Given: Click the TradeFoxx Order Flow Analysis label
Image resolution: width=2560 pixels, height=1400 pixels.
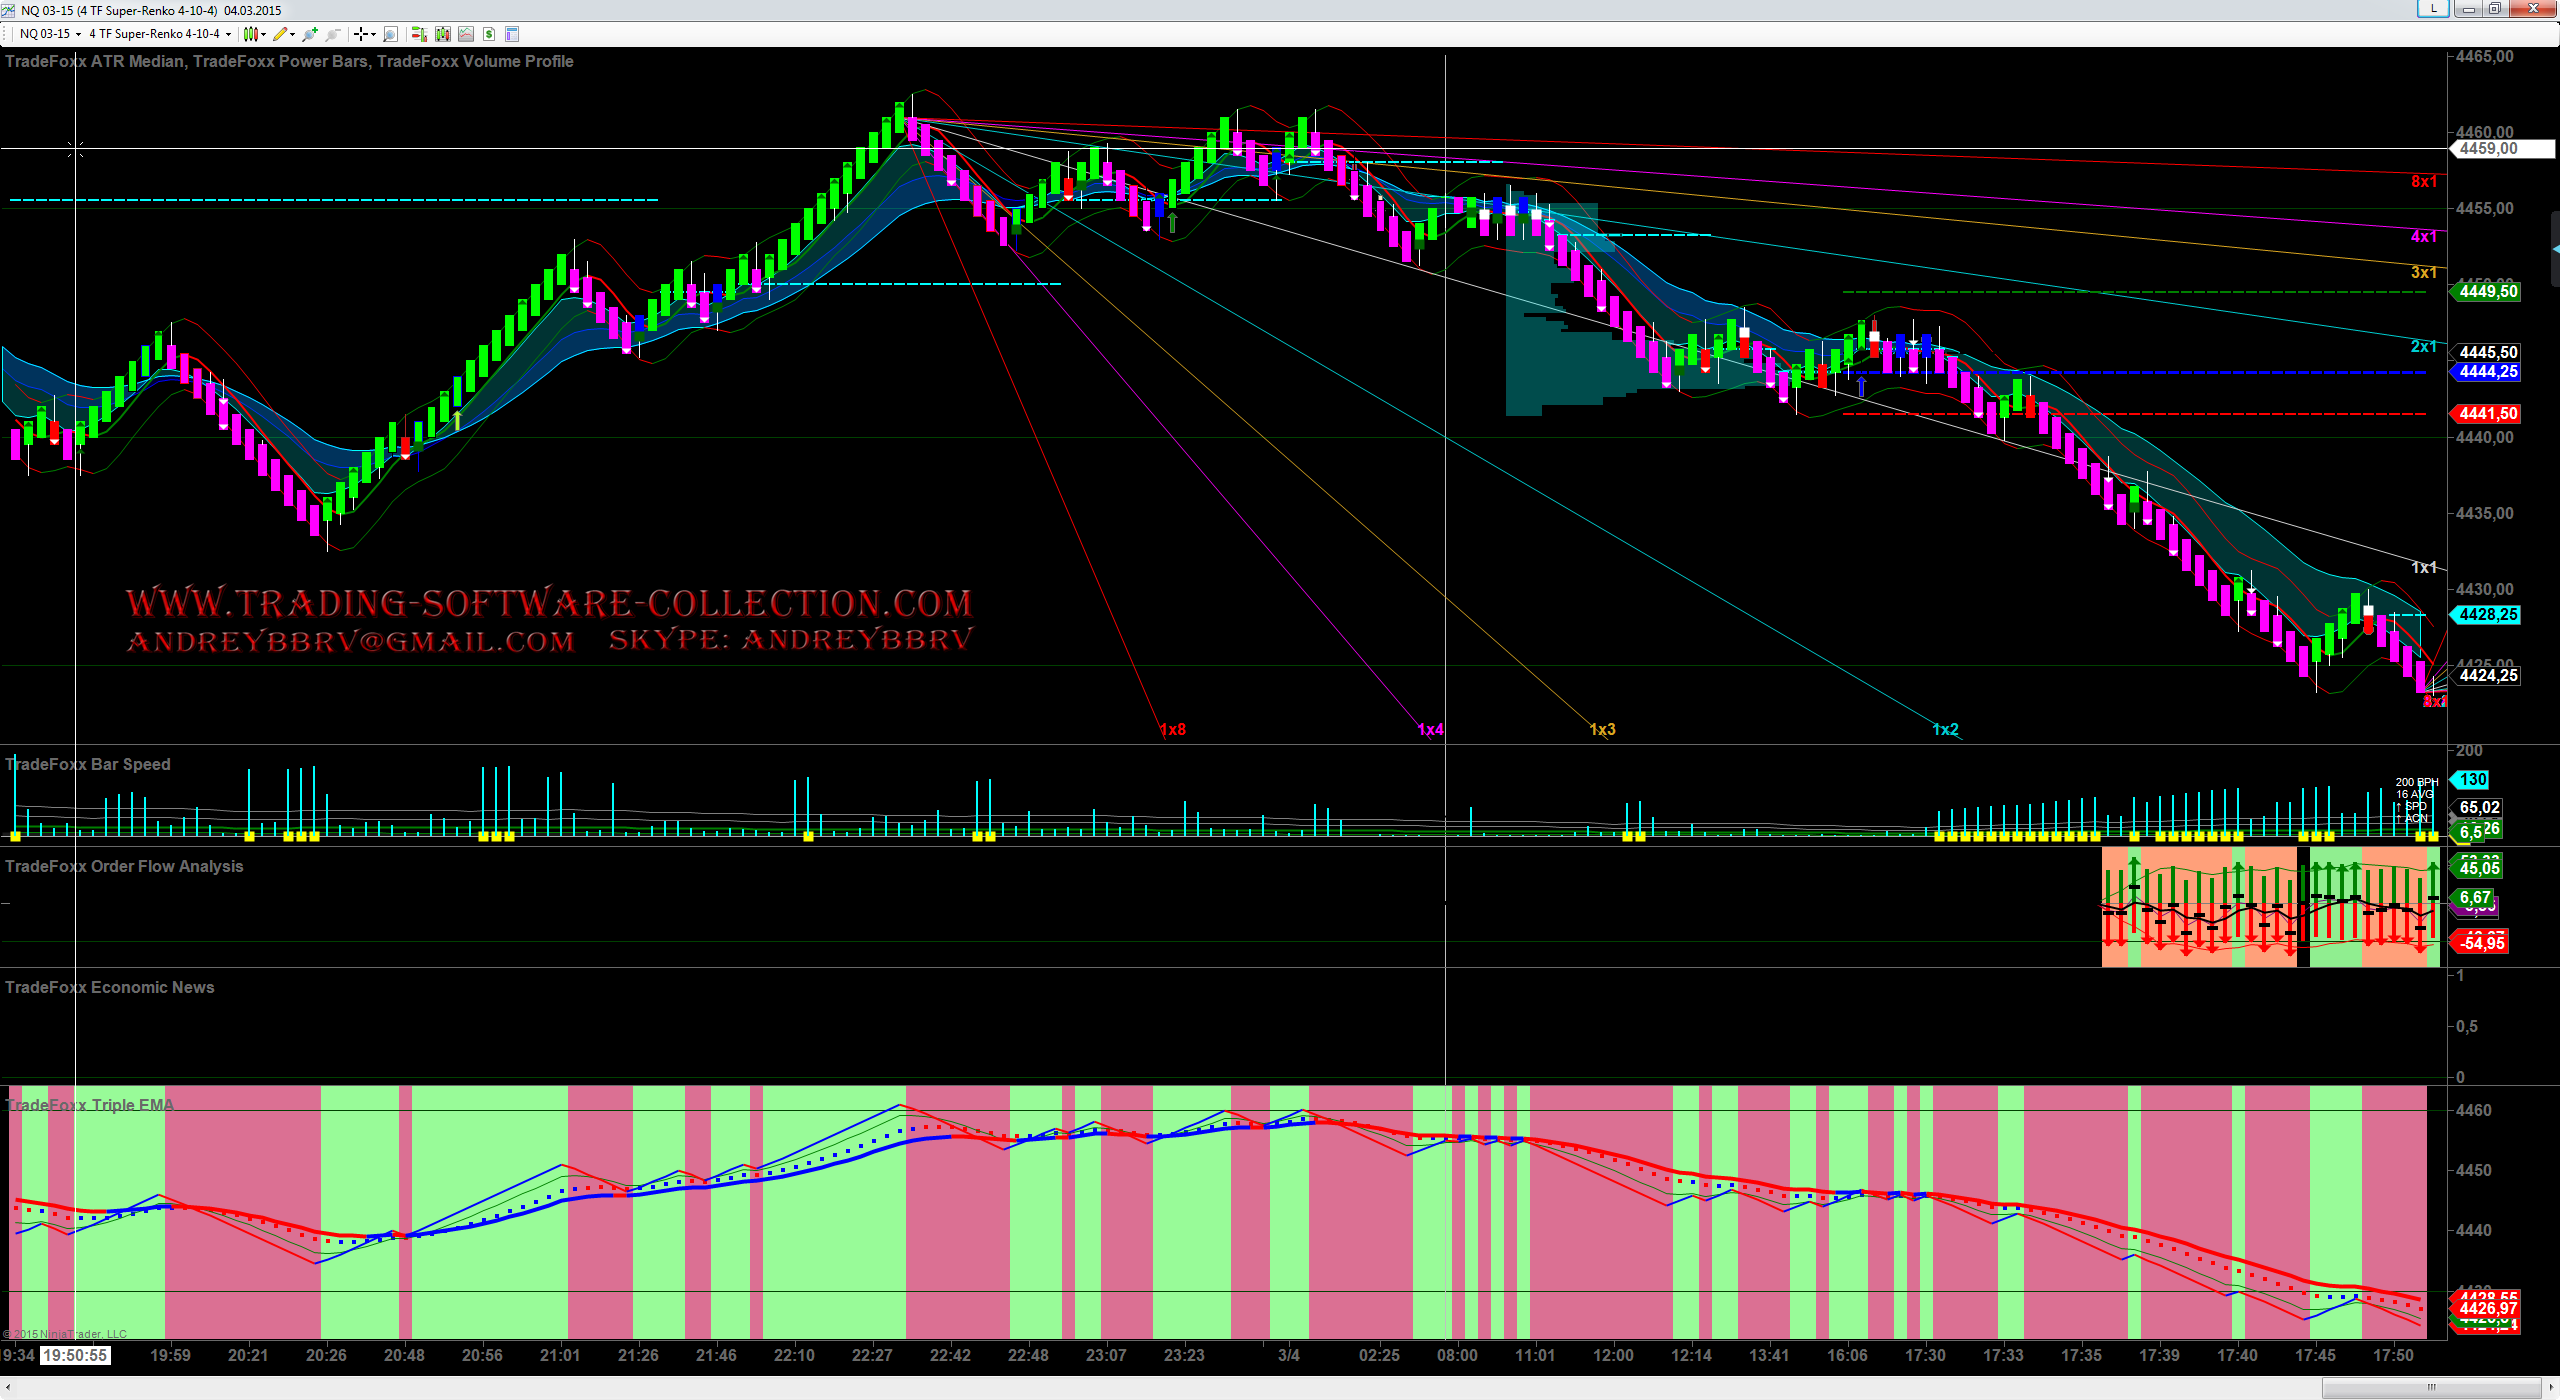Looking at the screenshot, I should click(x=124, y=866).
